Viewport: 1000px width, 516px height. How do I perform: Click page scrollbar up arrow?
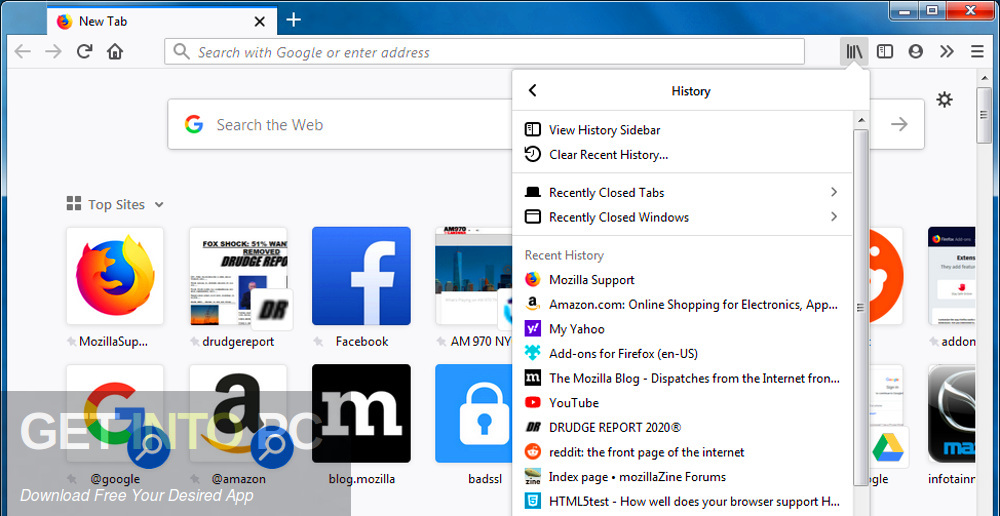[x=985, y=78]
